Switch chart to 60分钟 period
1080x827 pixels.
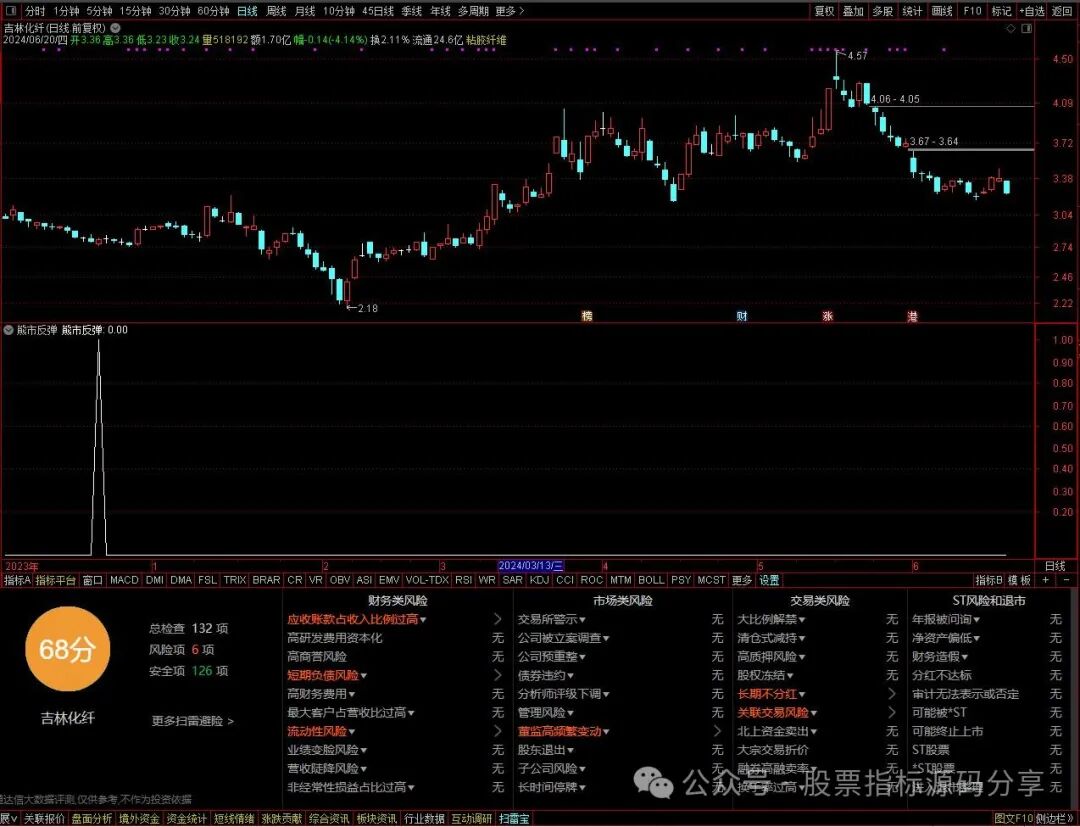point(213,11)
